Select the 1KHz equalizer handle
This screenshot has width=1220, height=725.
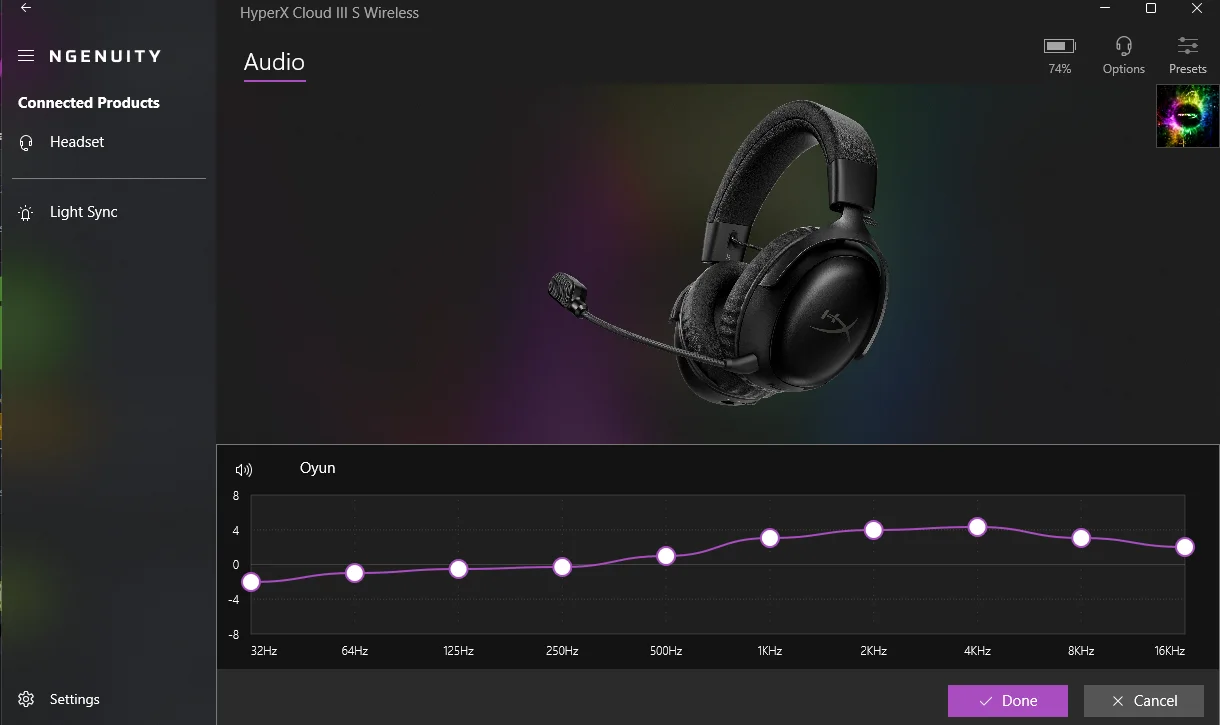[769, 538]
